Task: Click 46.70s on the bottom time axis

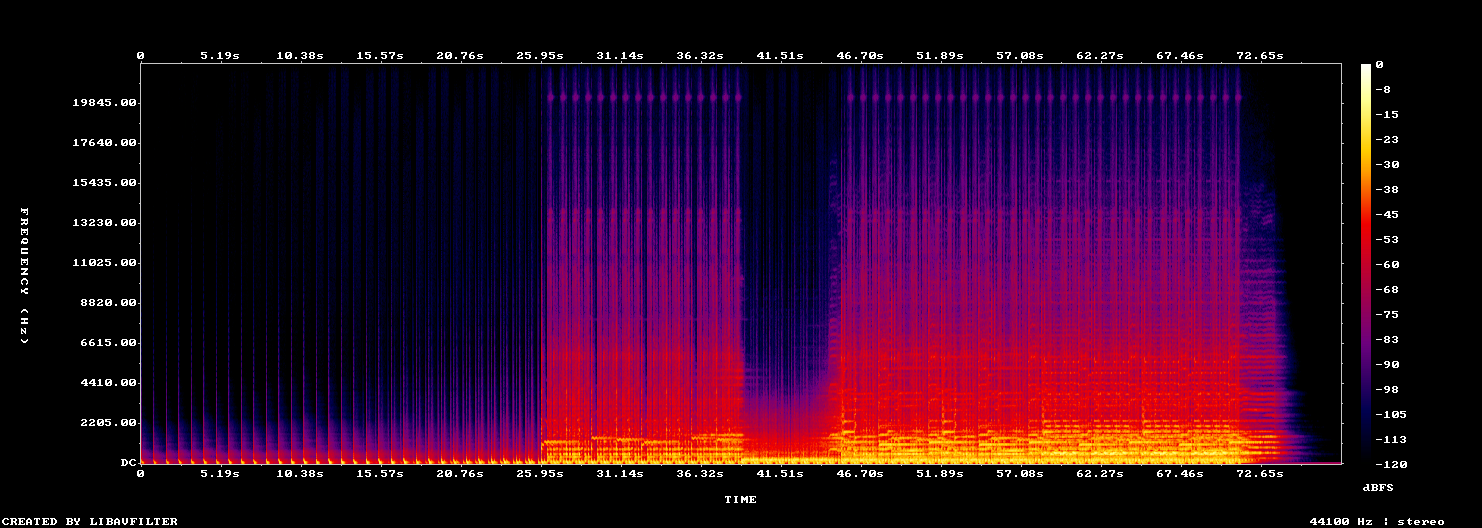Action: click(859, 474)
